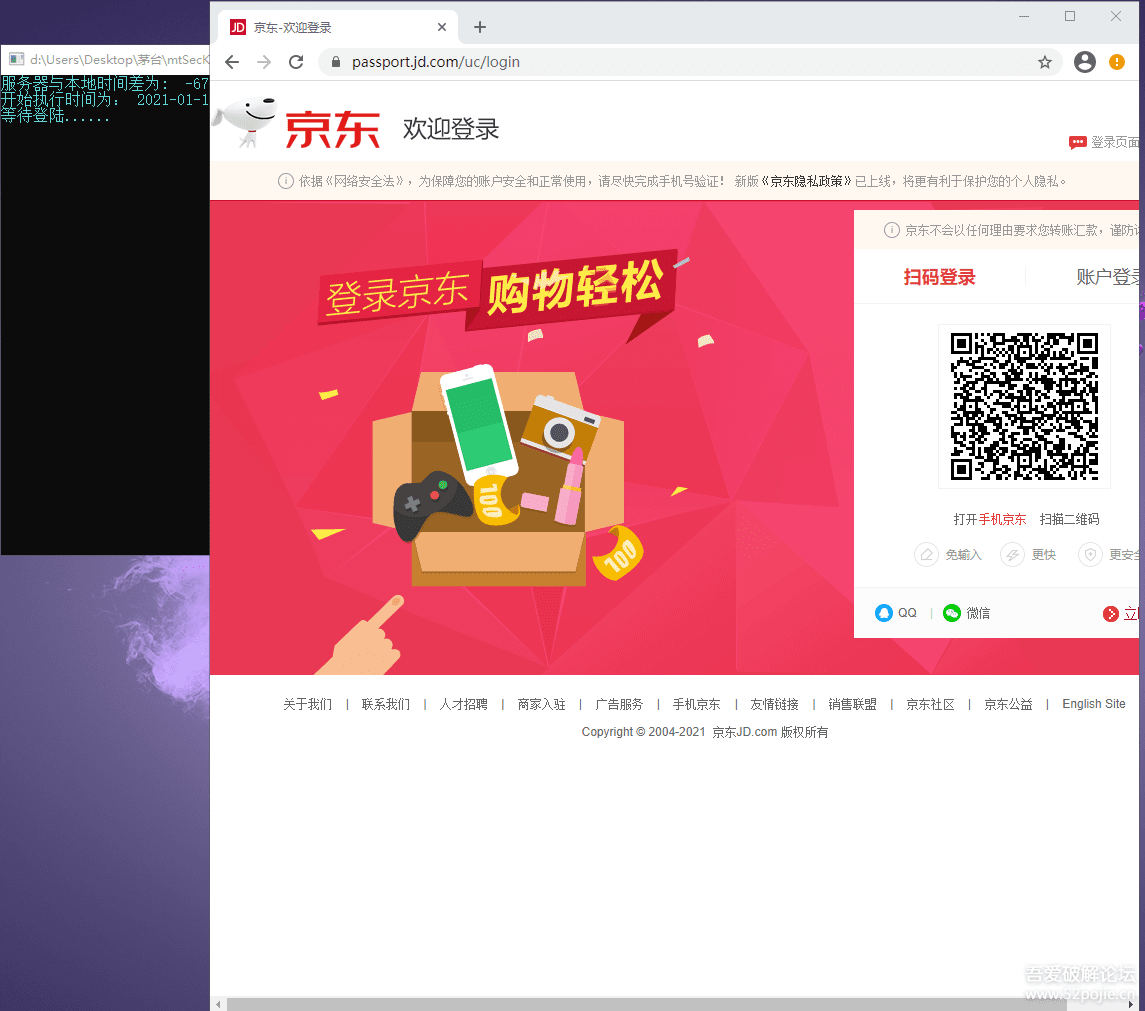
Task: Click the browser forward arrow
Action: [x=264, y=62]
